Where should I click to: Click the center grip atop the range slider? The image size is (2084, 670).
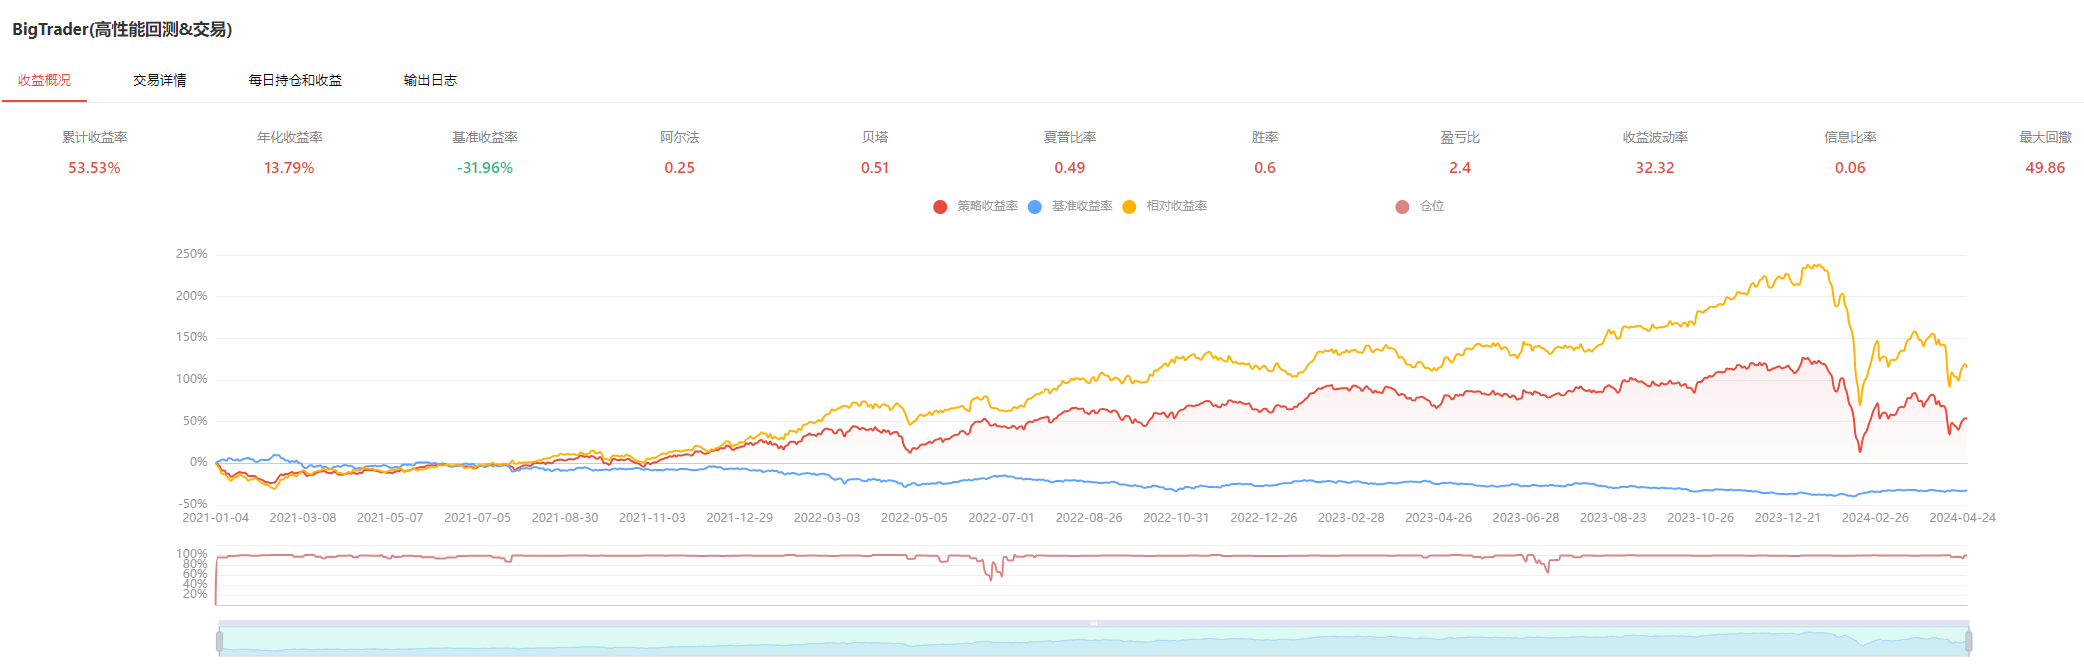1093,623
